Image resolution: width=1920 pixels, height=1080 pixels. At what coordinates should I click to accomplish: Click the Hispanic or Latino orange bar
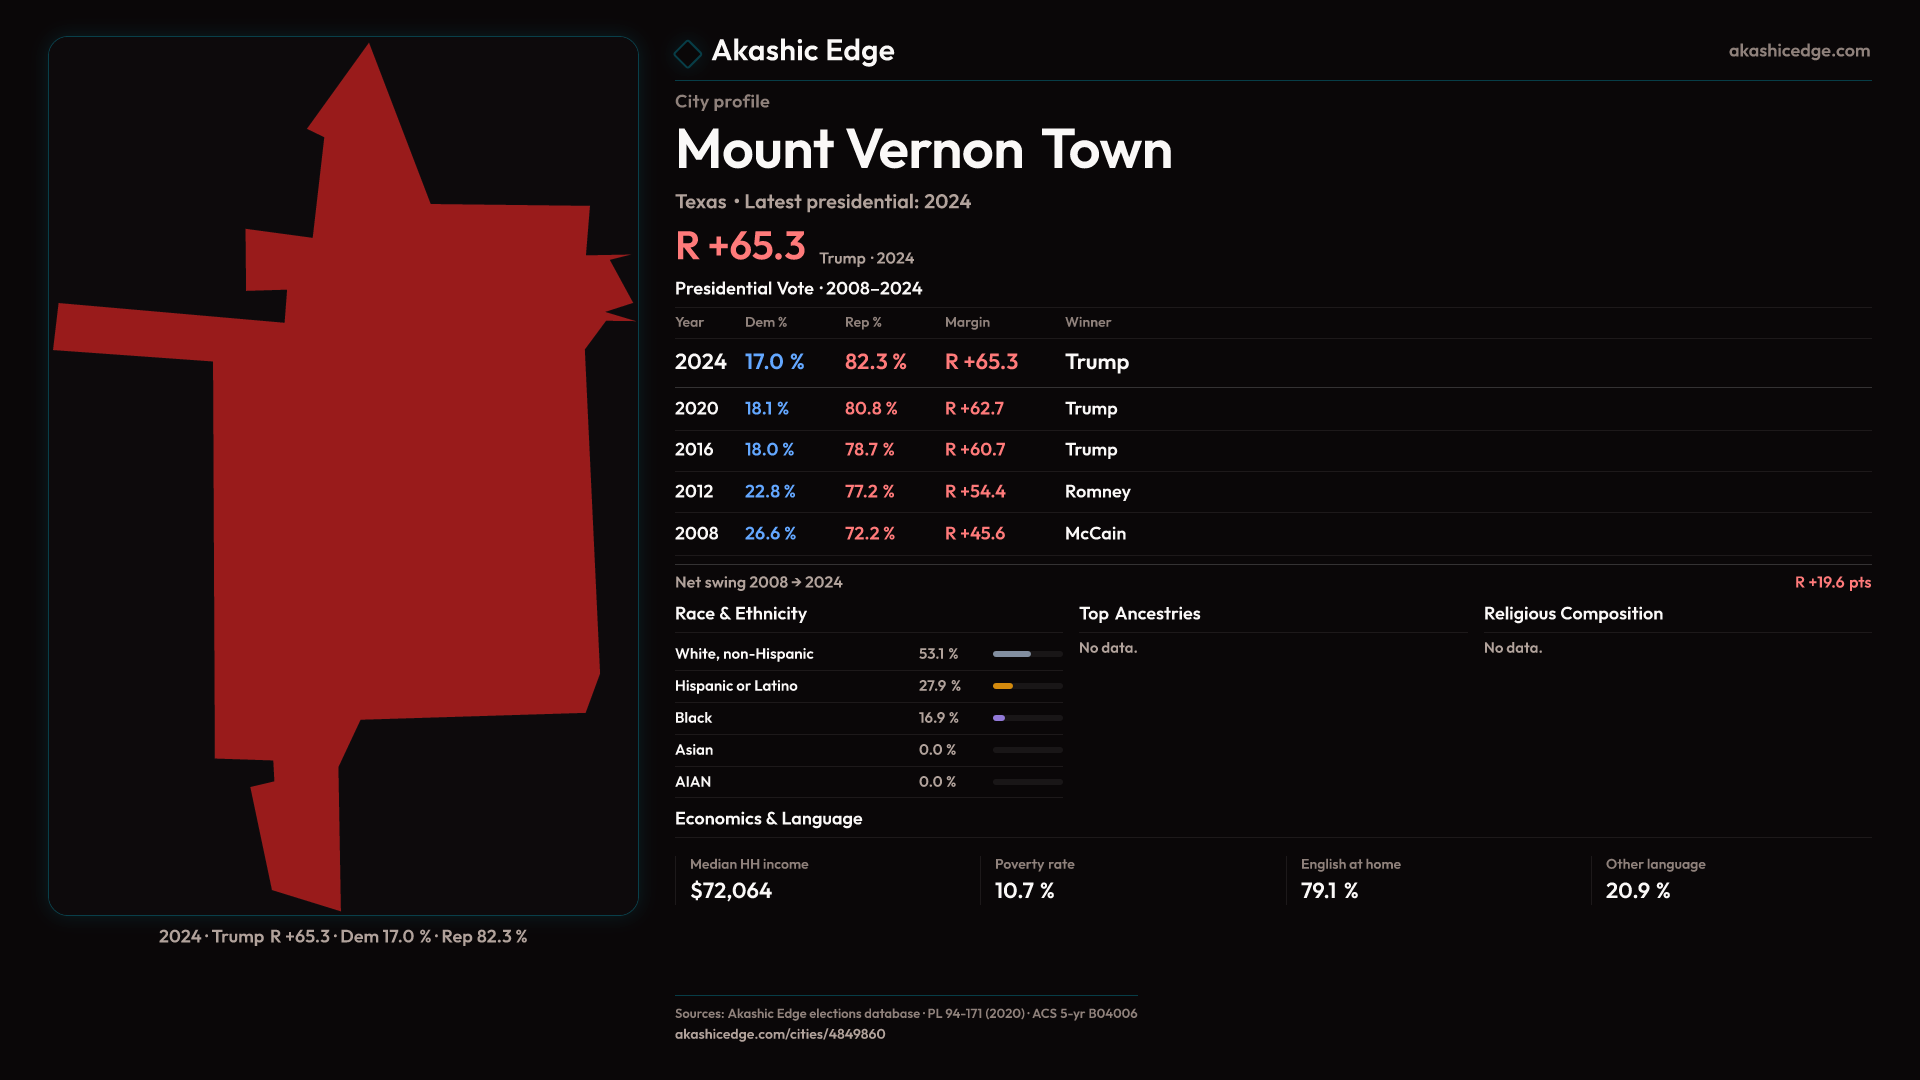1004,686
